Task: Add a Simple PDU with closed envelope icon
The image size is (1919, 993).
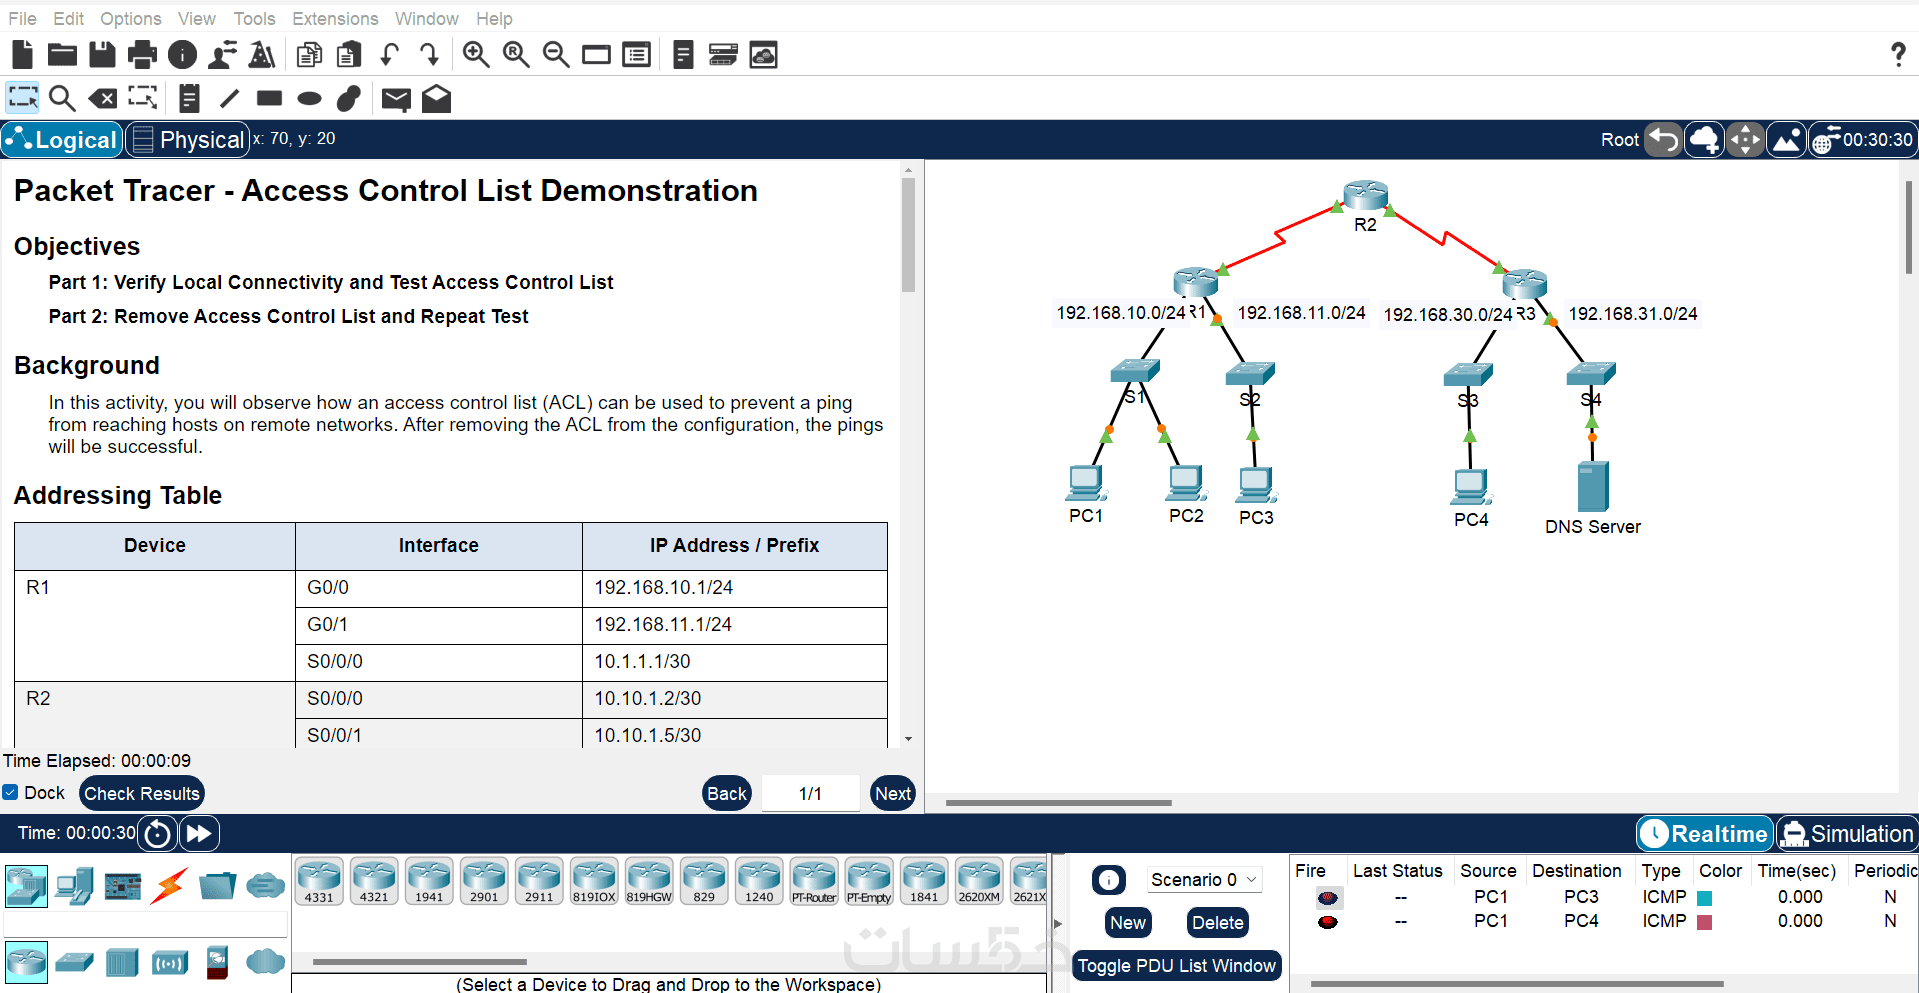Action: [x=396, y=99]
